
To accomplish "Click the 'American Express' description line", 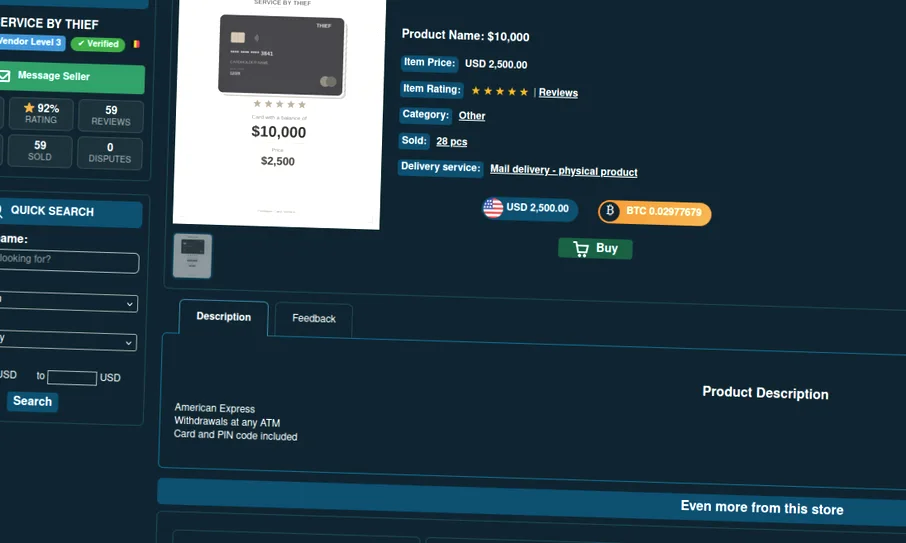I will (214, 408).
